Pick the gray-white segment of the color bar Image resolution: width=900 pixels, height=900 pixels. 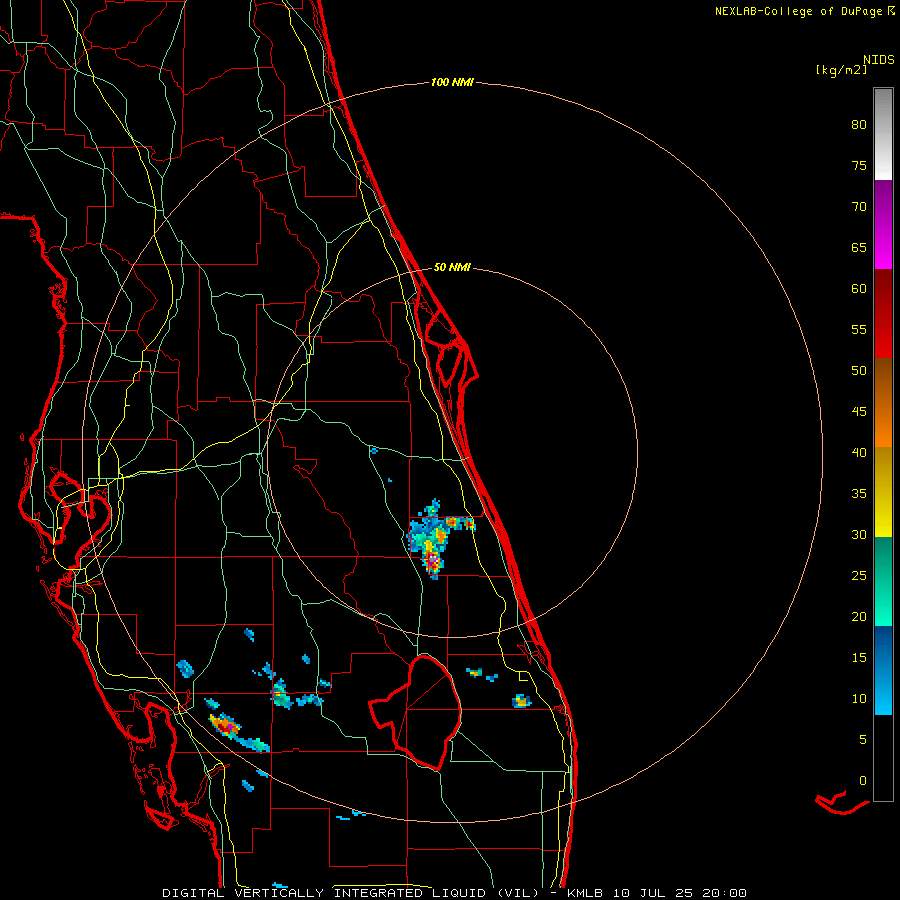[883, 134]
